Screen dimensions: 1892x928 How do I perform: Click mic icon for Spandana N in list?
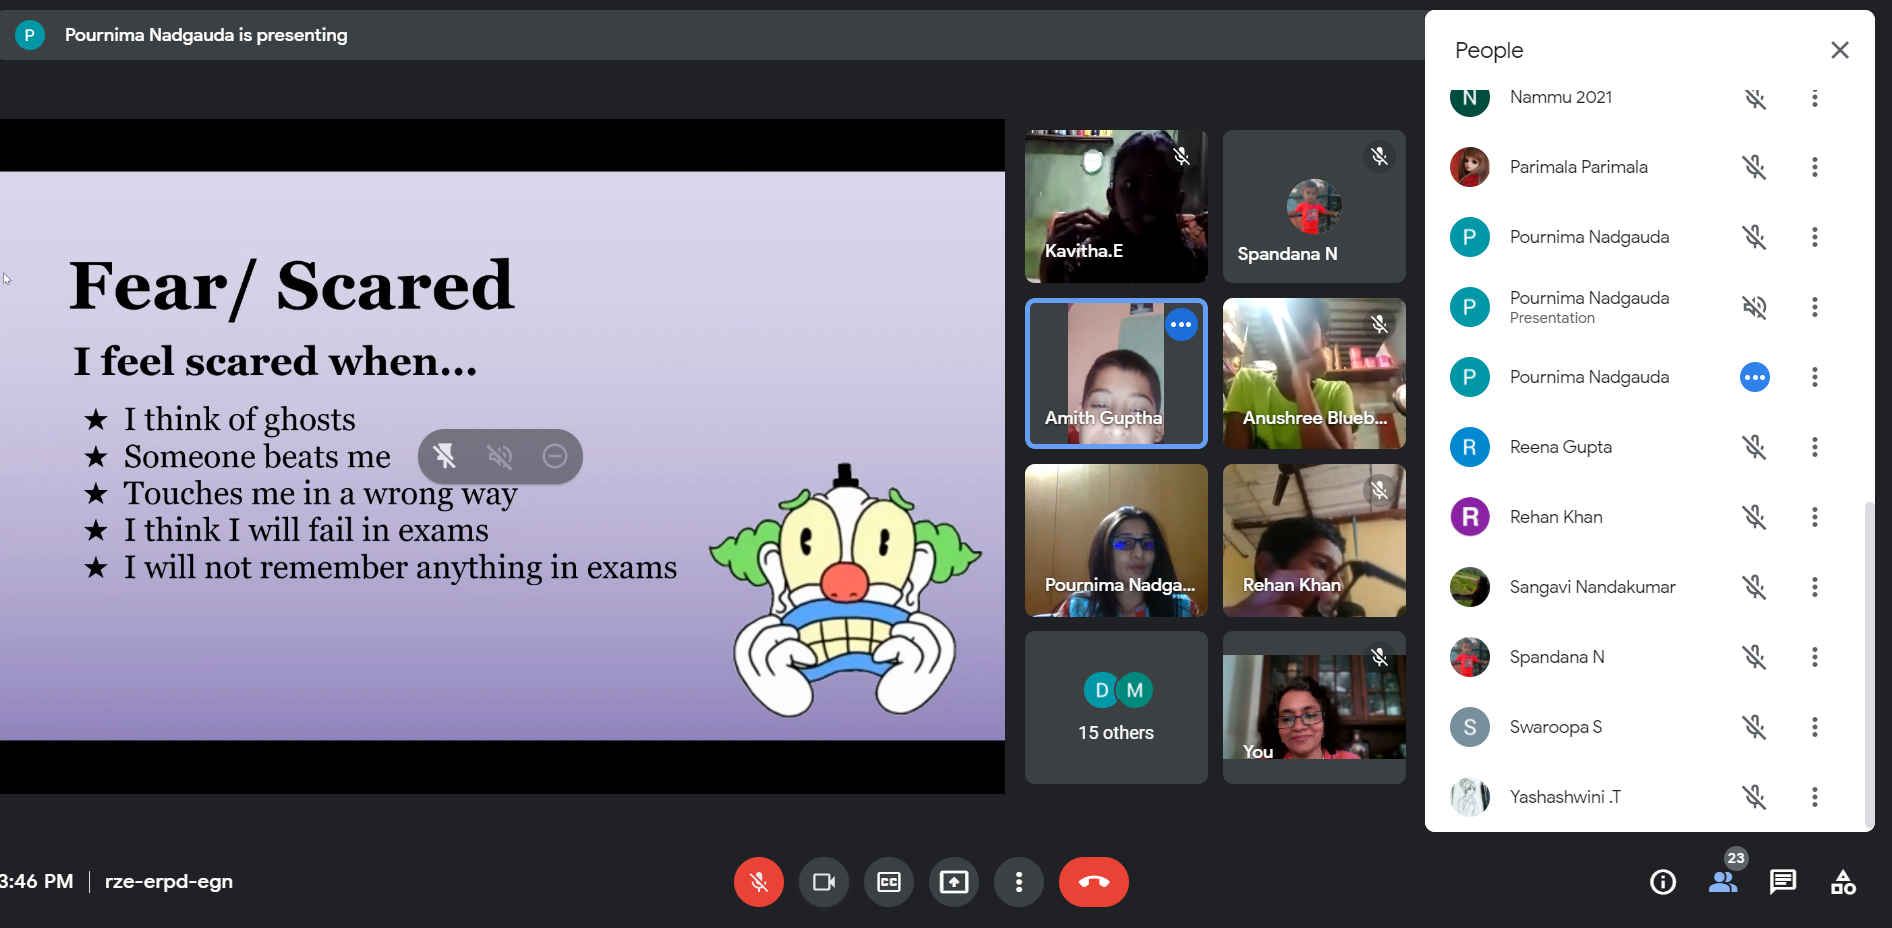pos(1755,657)
